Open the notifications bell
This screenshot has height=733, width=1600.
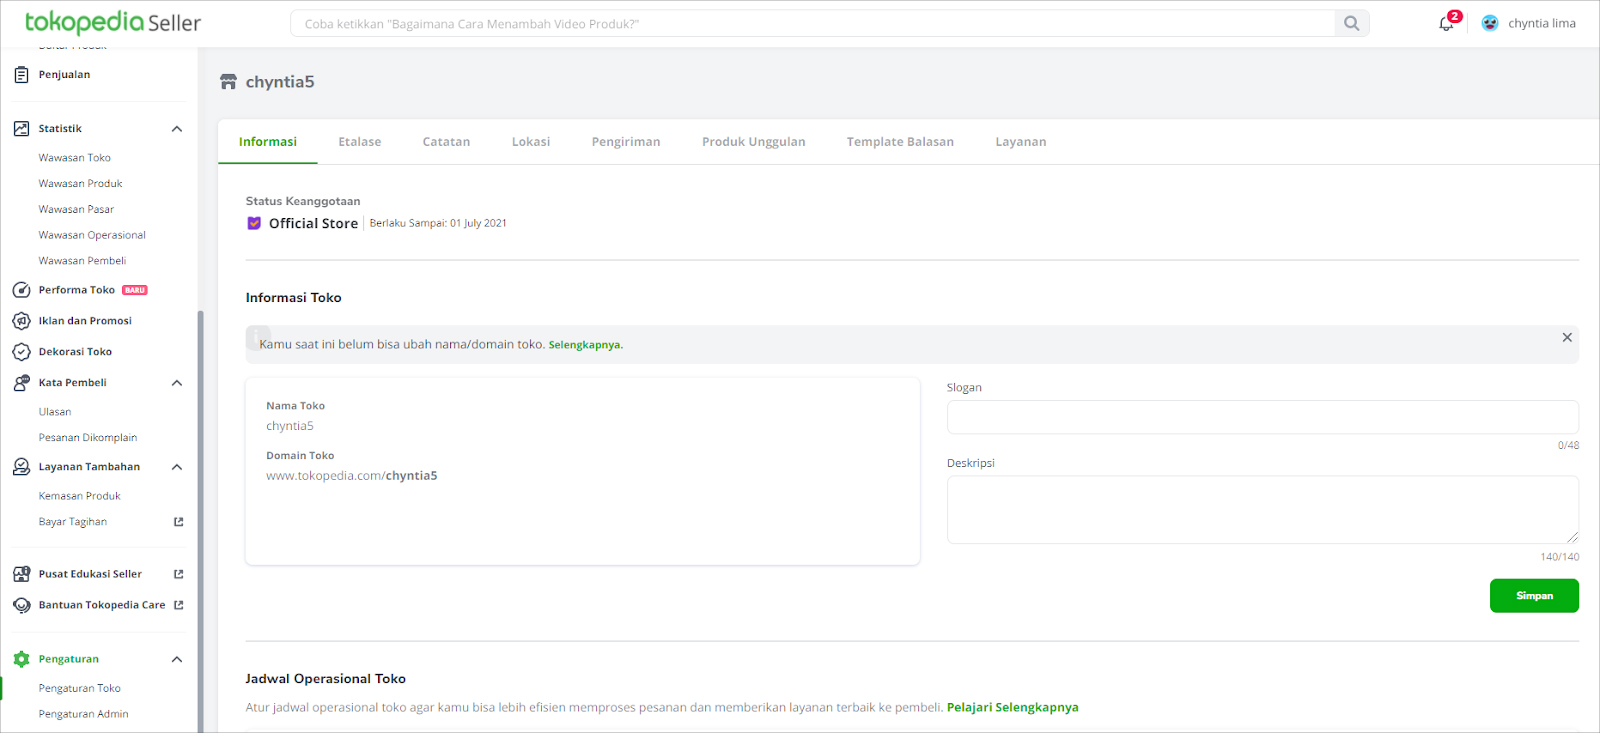tap(1447, 23)
